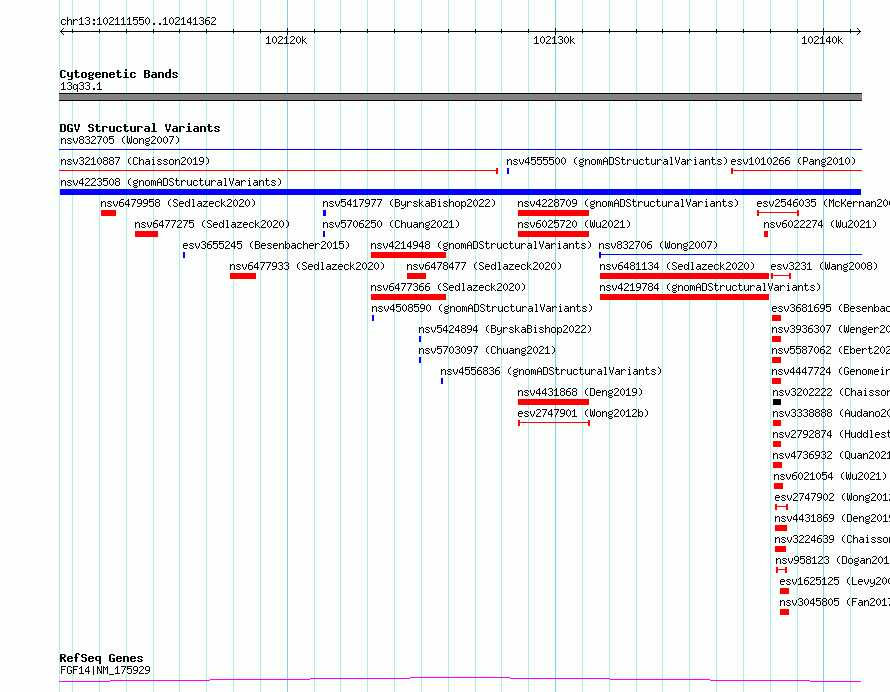890x692 pixels.
Task: Open the esv2747901 (Wong2012b) label
Action: (x=583, y=413)
